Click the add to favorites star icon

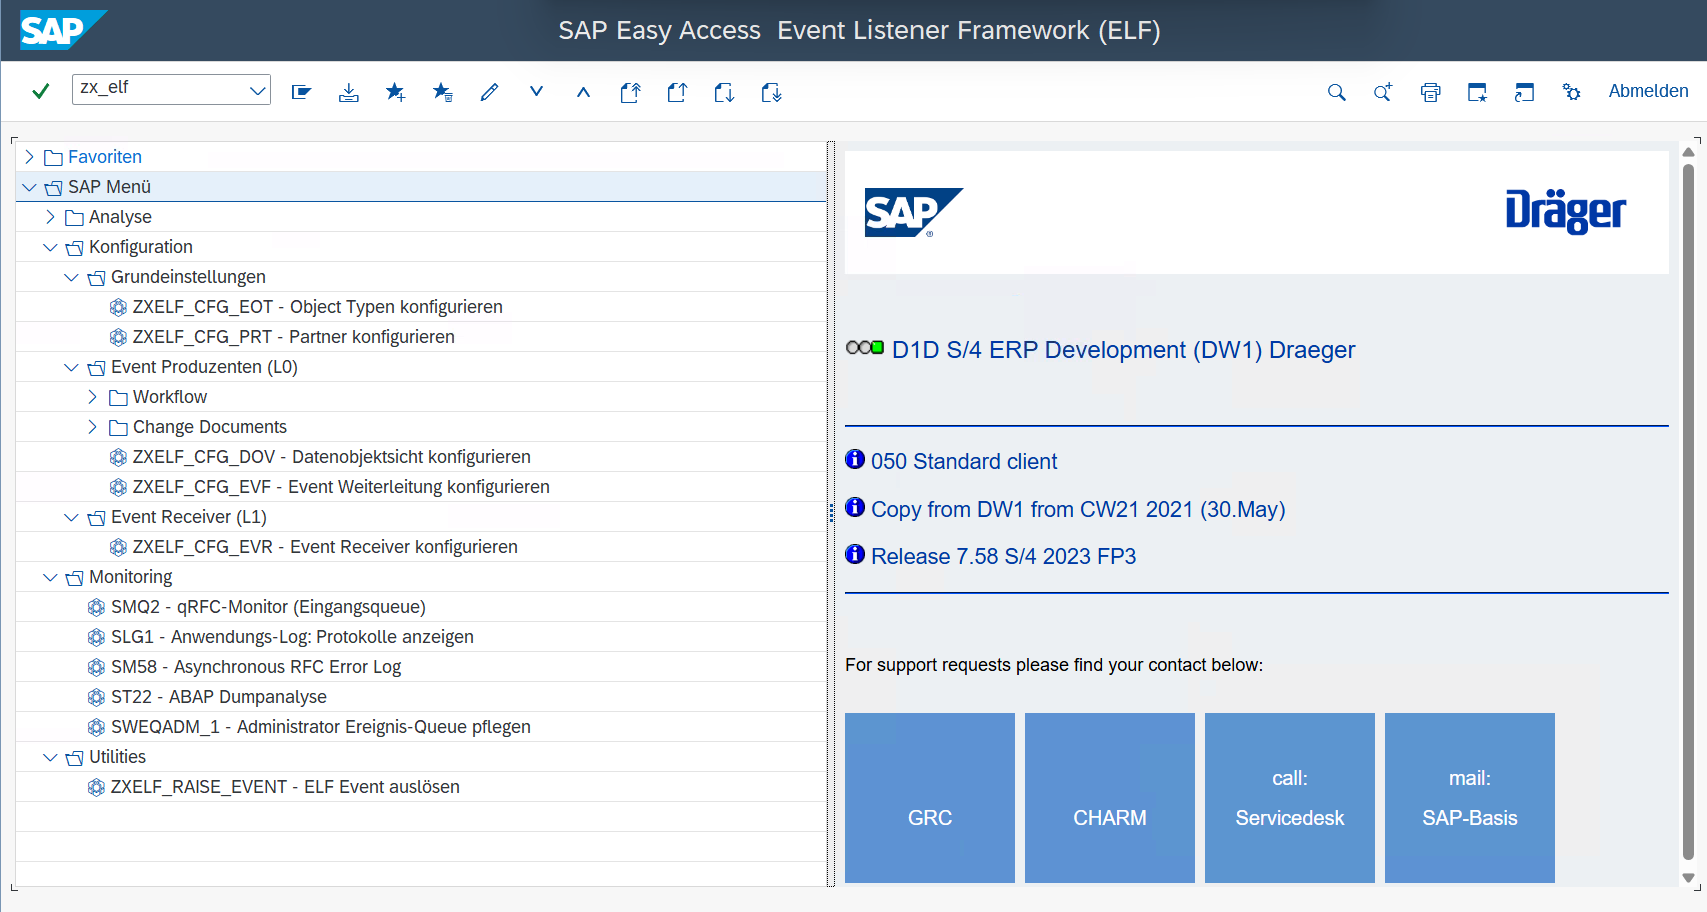pyautogui.click(x=395, y=92)
